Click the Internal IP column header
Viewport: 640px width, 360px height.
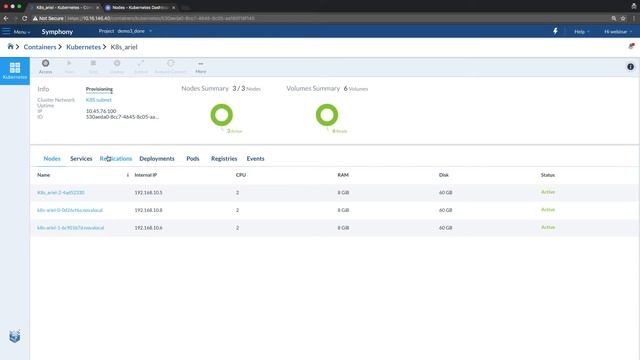pyautogui.click(x=146, y=175)
